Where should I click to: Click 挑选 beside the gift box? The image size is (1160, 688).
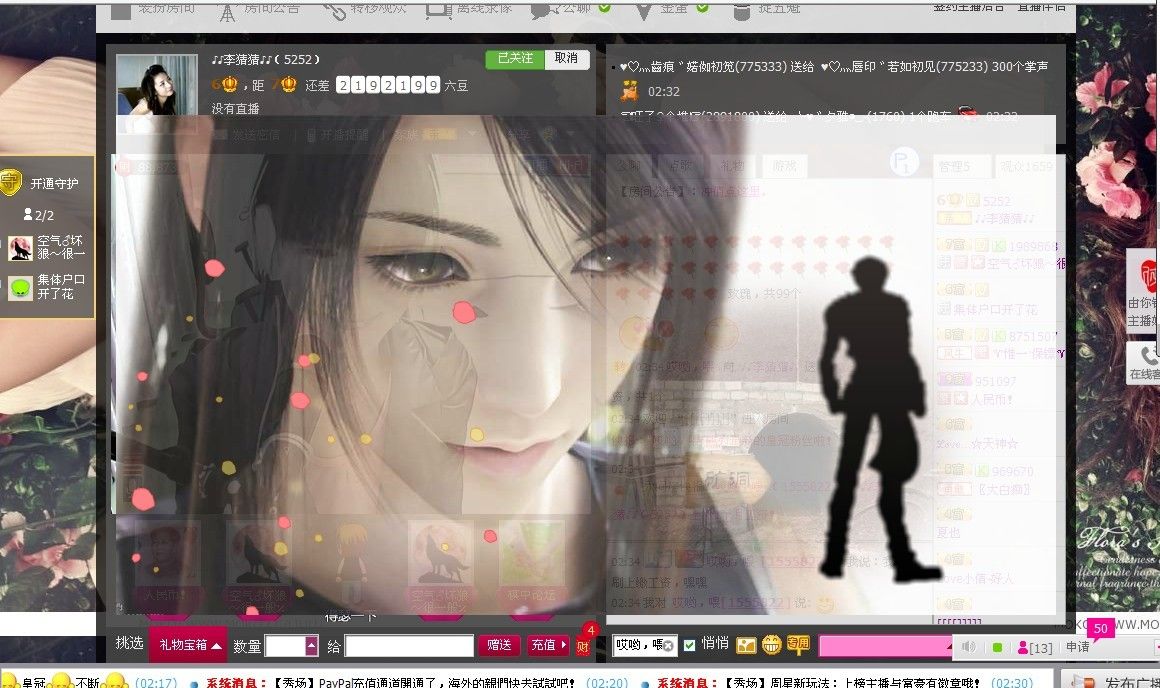click(x=129, y=643)
